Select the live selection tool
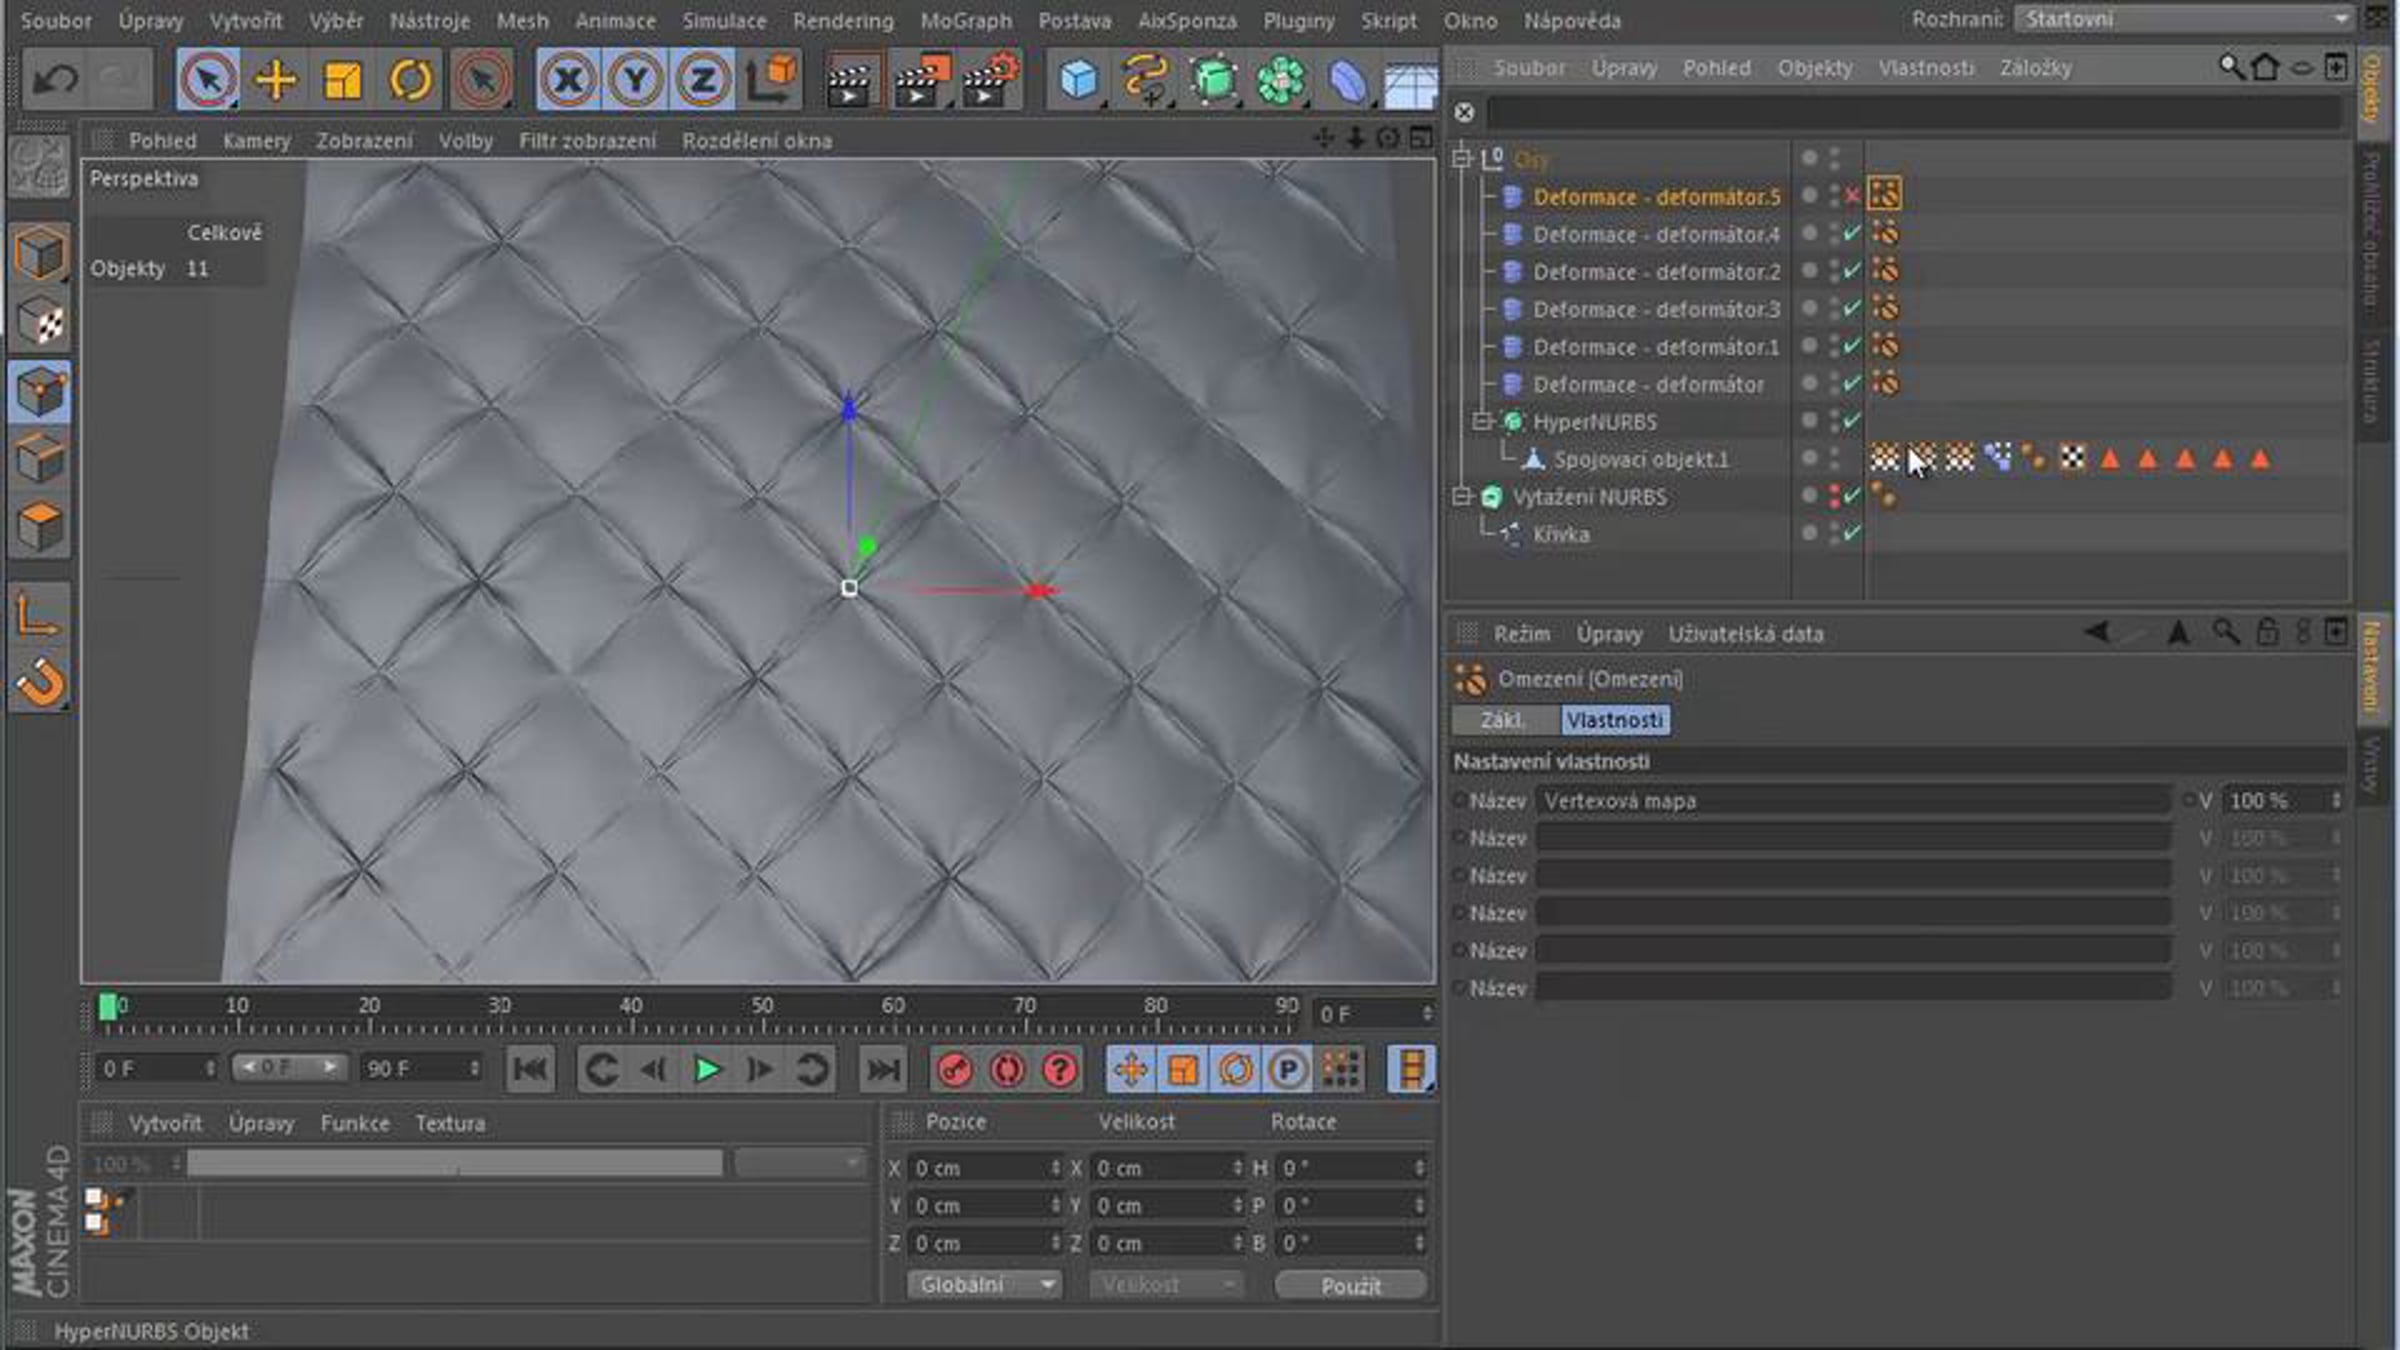 [207, 79]
